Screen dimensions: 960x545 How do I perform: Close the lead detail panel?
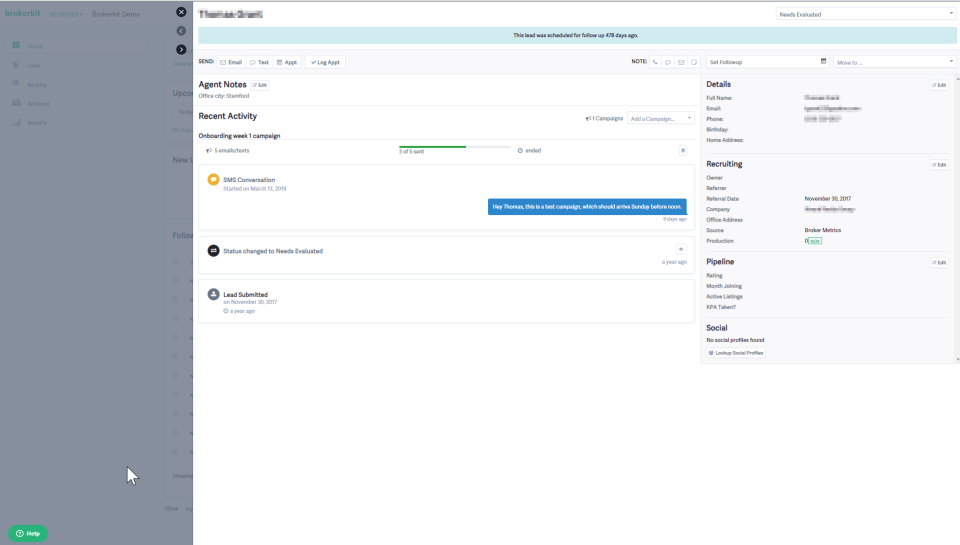click(181, 12)
